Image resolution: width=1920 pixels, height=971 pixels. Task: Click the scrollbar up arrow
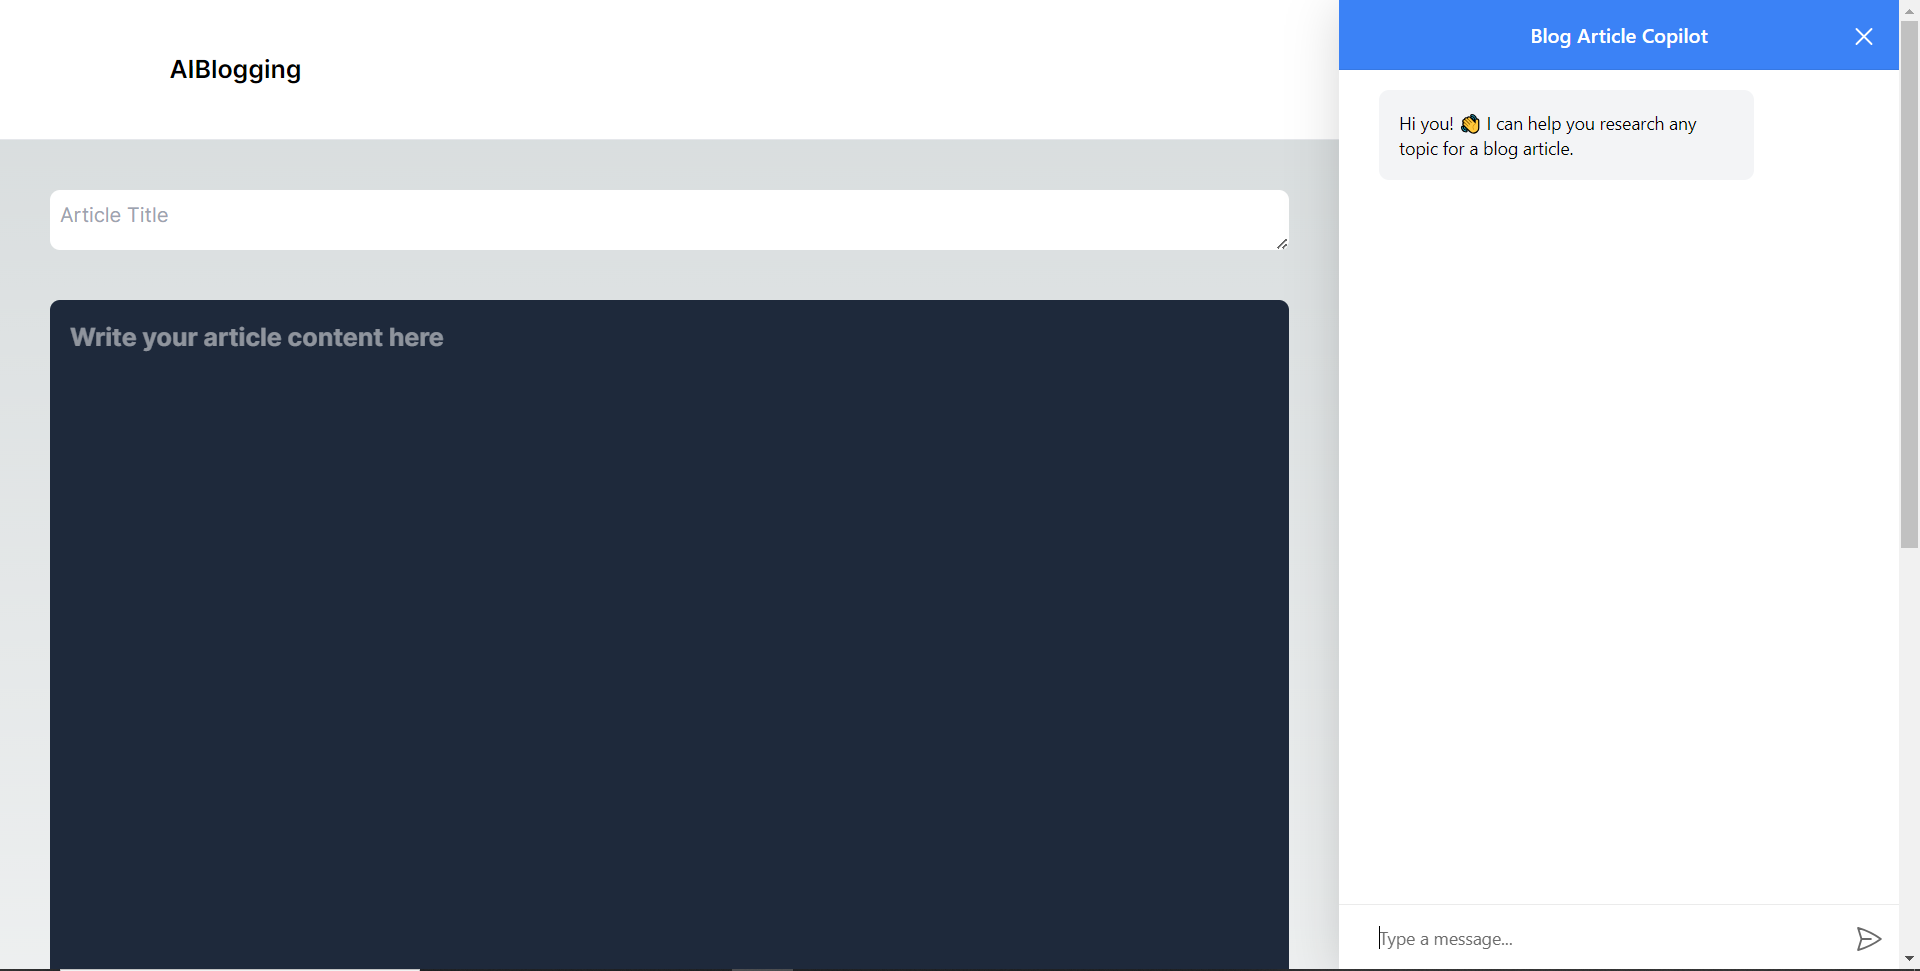[x=1909, y=10]
